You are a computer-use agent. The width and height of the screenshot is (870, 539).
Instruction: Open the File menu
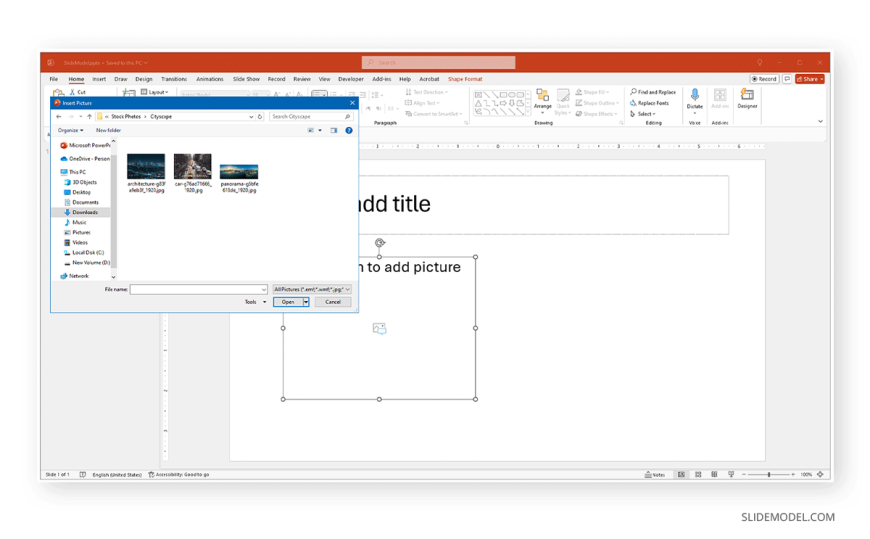click(54, 79)
